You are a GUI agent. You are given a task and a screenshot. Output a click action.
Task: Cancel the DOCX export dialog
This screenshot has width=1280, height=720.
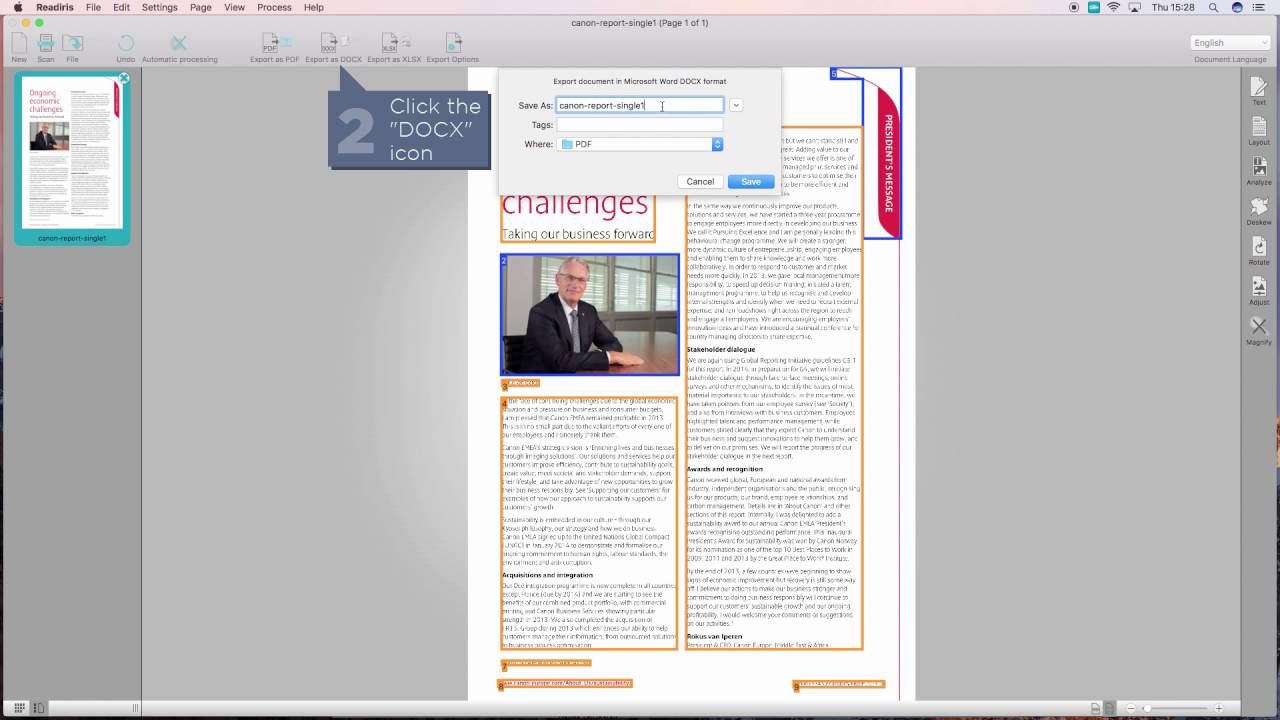[700, 181]
